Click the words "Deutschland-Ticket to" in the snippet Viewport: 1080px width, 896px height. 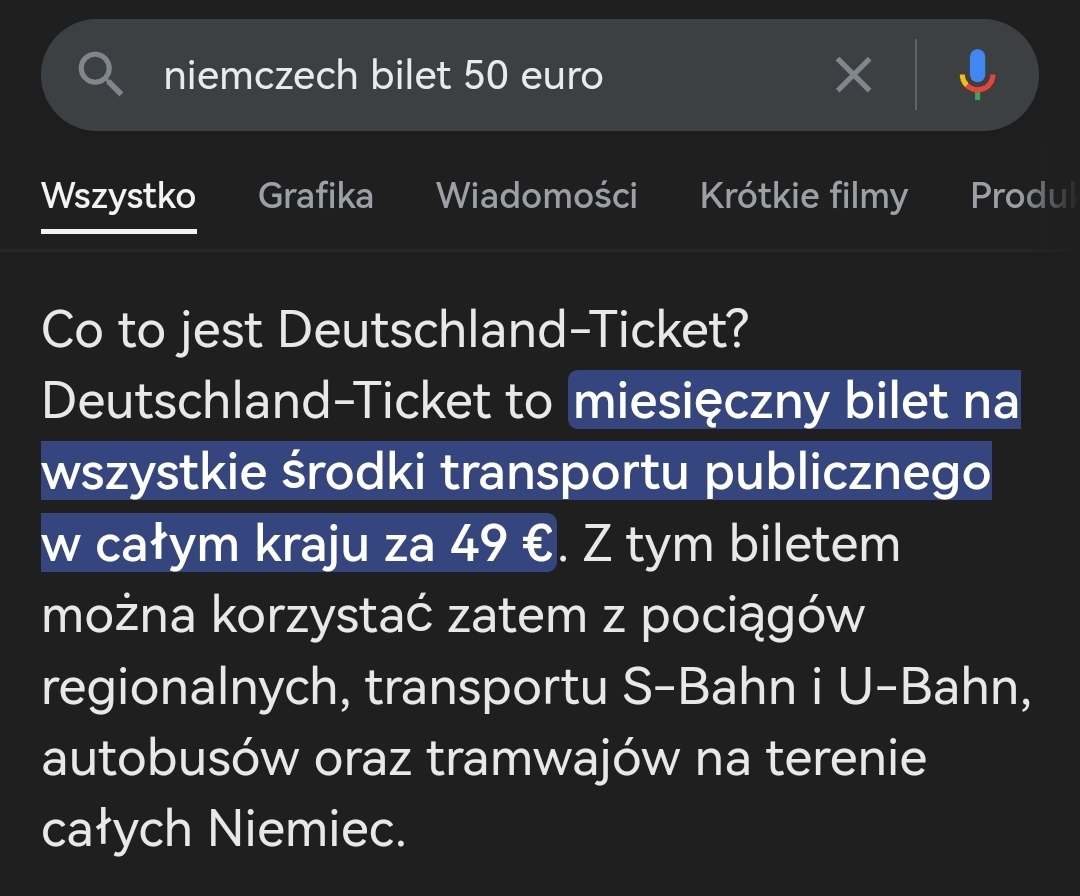point(297,403)
